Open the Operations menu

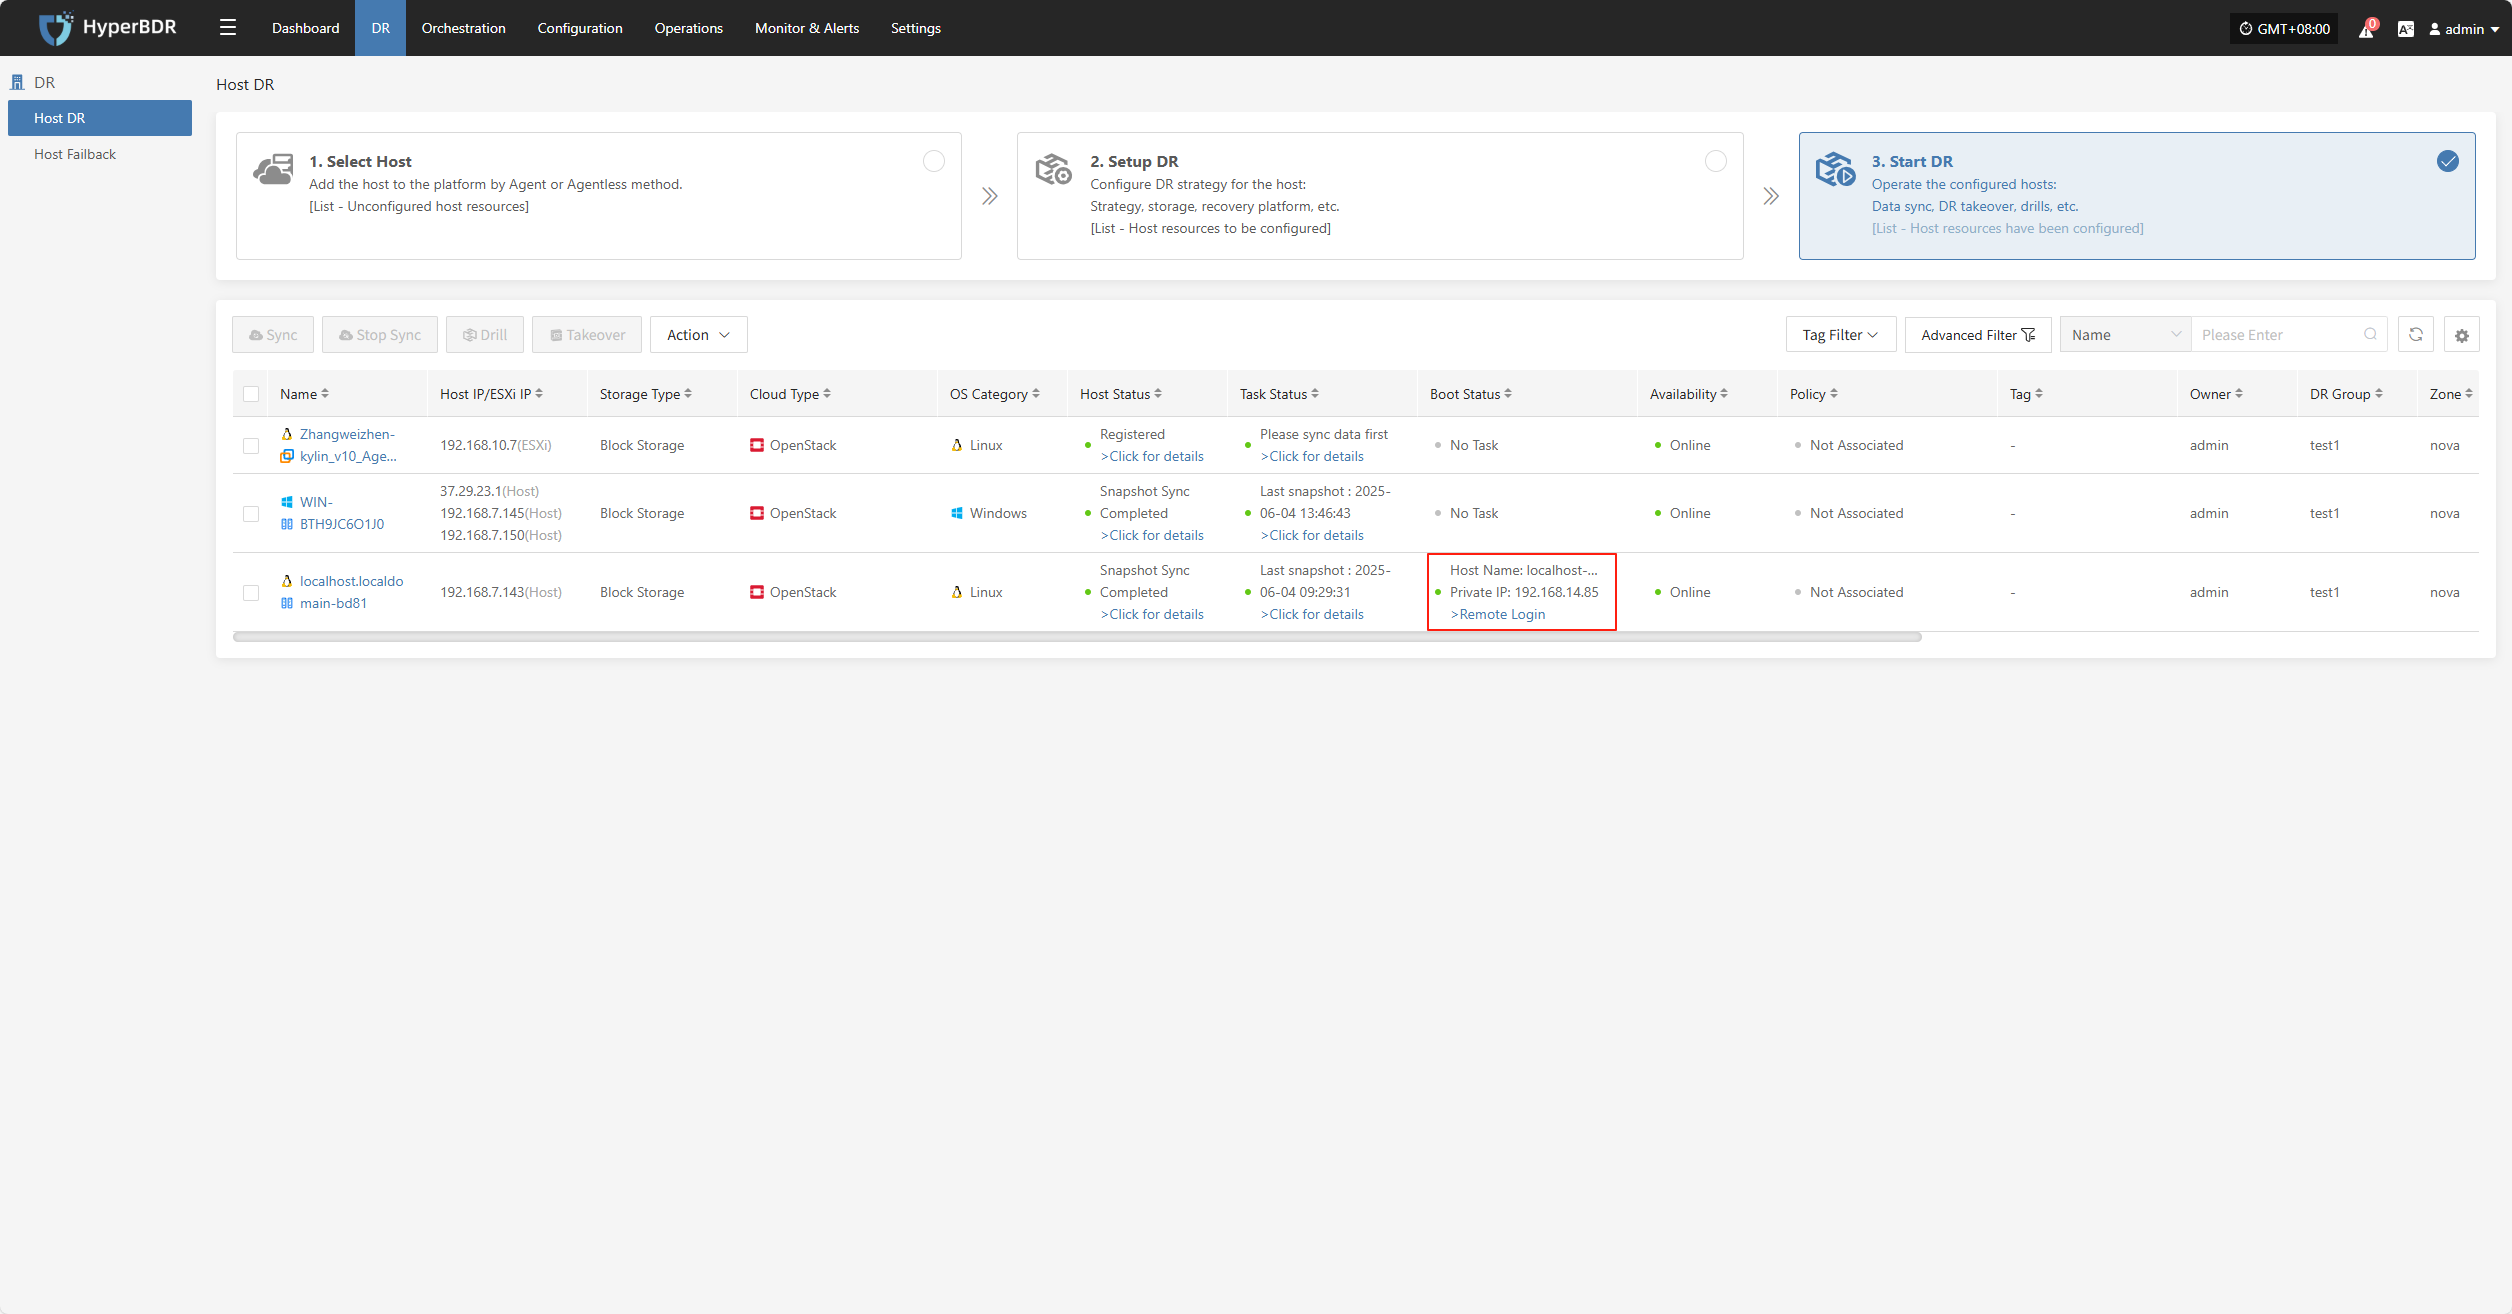[688, 28]
